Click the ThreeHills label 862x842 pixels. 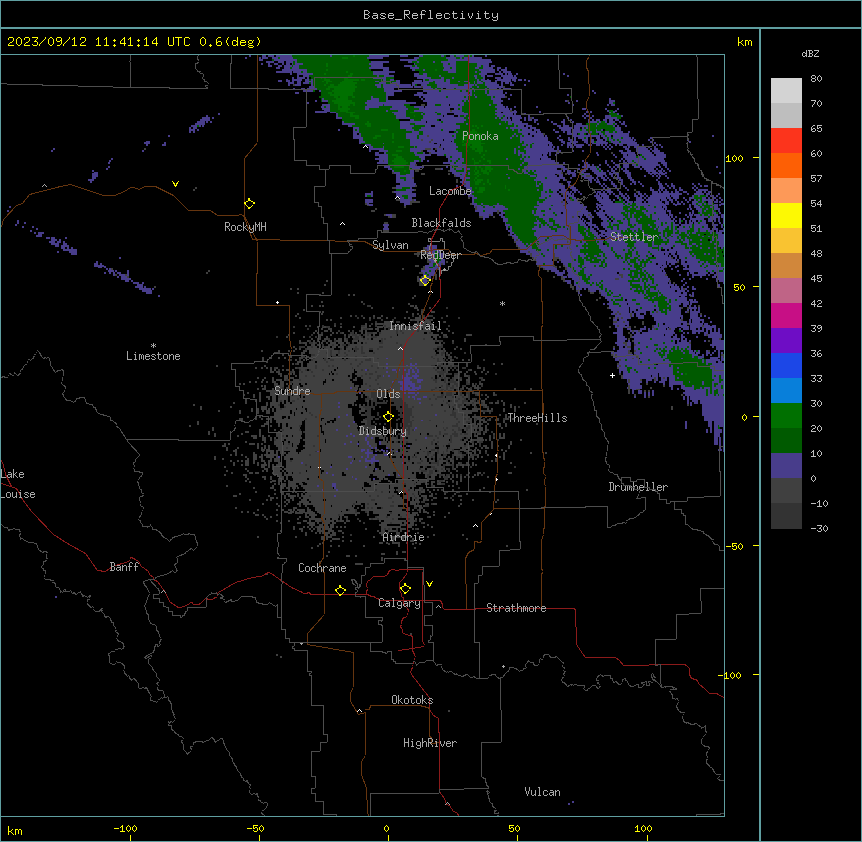tap(537, 418)
